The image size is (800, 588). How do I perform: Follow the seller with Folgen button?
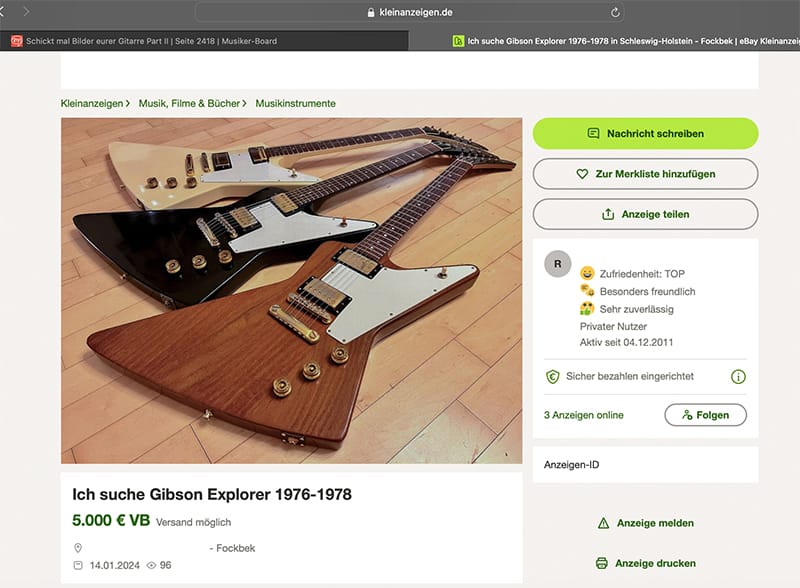[x=705, y=415]
